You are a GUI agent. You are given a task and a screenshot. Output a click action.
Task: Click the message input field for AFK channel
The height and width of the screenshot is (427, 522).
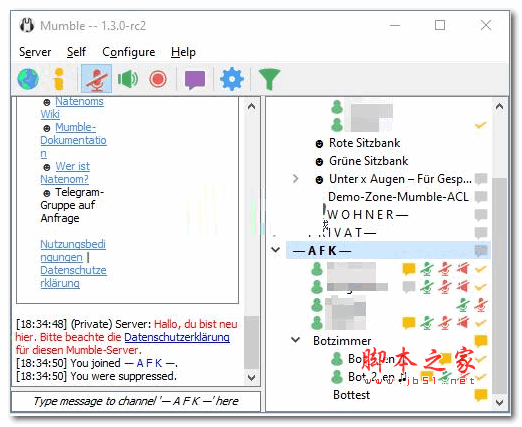[x=136, y=401]
